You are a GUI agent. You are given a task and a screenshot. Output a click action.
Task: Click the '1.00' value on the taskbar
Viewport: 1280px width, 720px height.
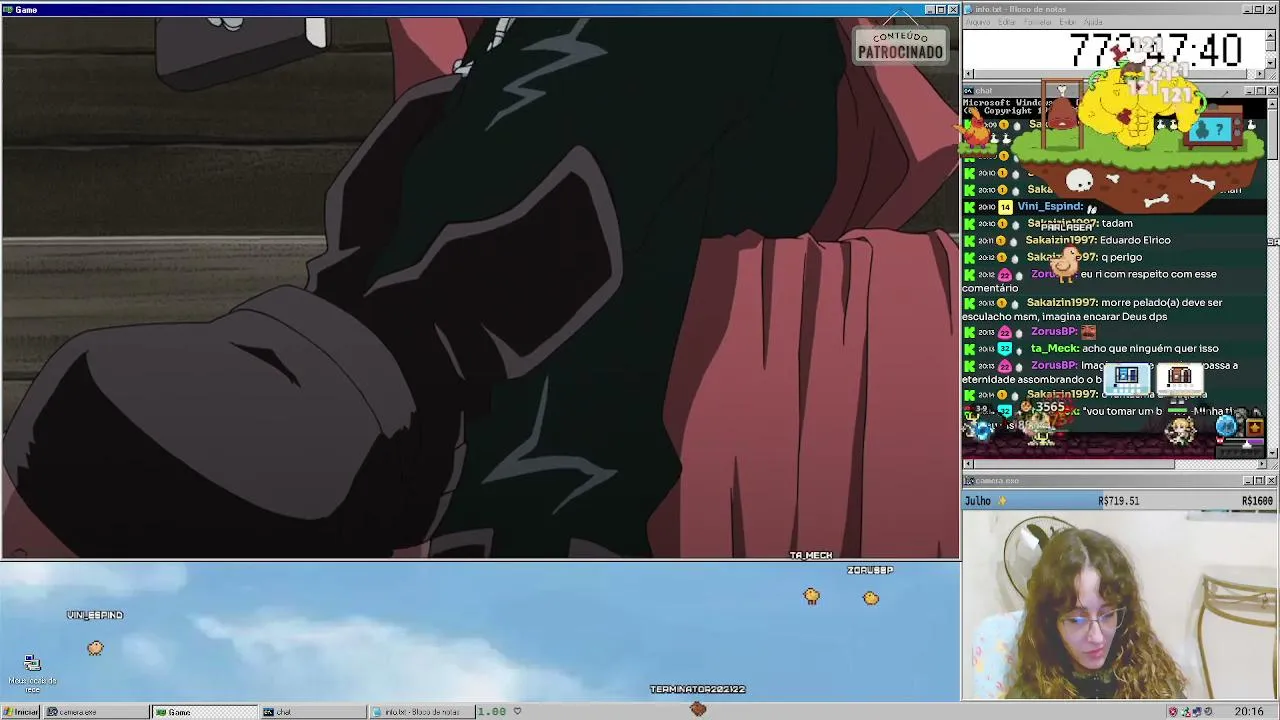(x=491, y=711)
